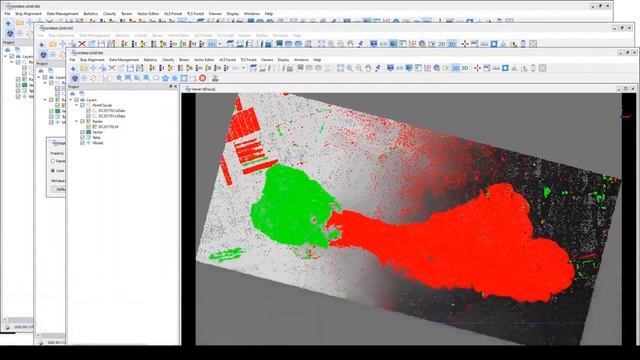Toggle the Raster group checkbox

coord(82,122)
